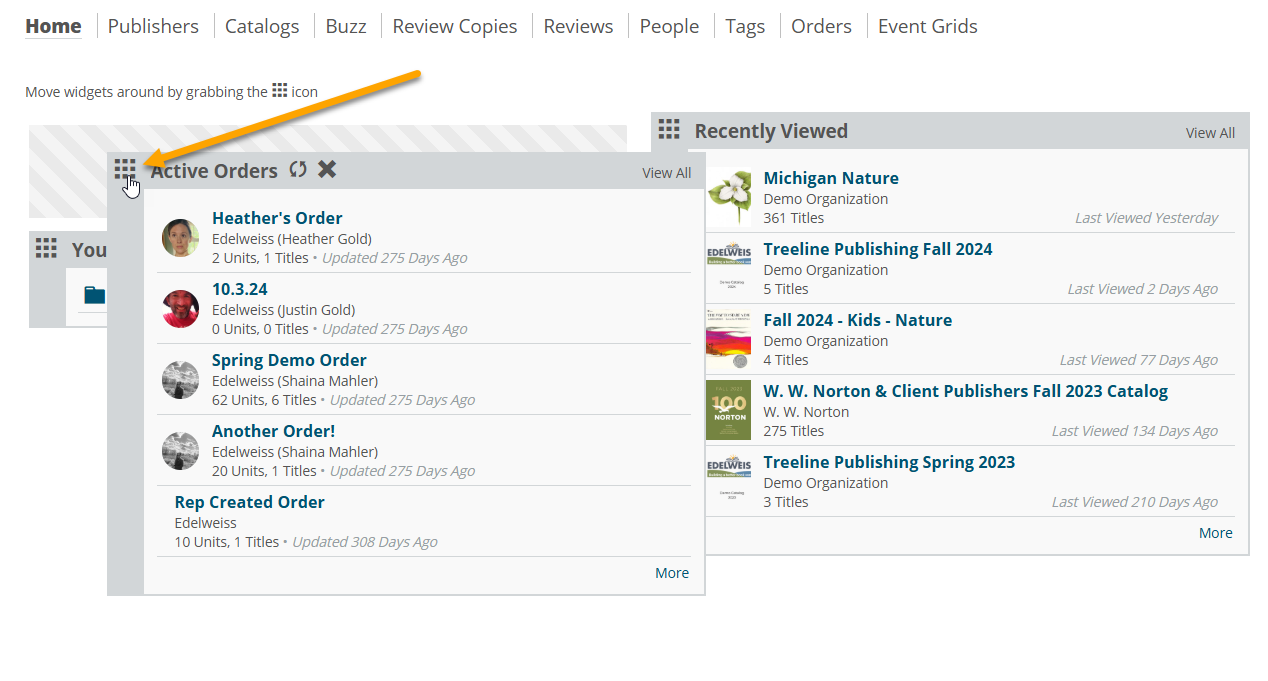1268x681 pixels.
Task: Close the Active Orders widget
Action: click(327, 169)
